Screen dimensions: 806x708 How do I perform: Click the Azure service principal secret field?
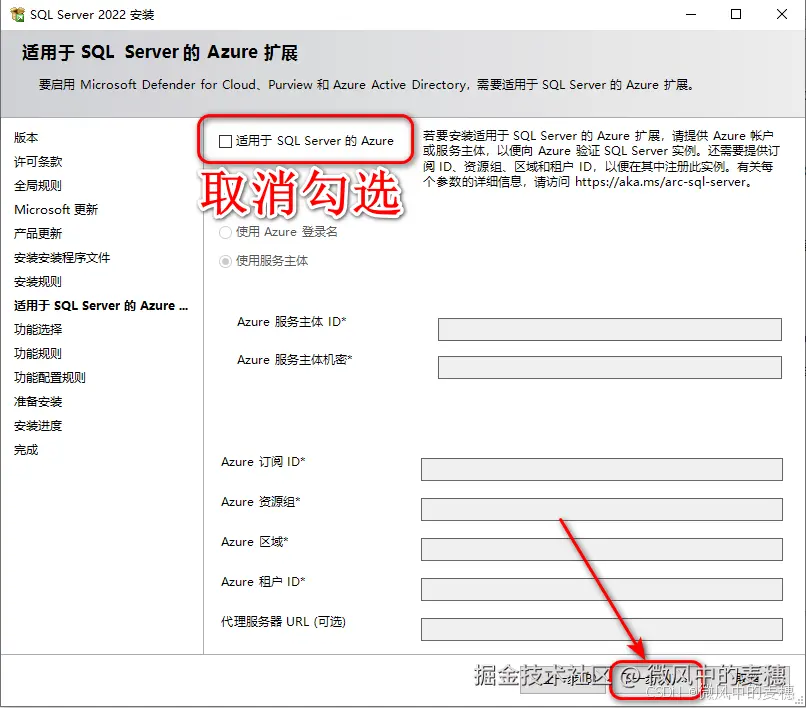click(610, 367)
